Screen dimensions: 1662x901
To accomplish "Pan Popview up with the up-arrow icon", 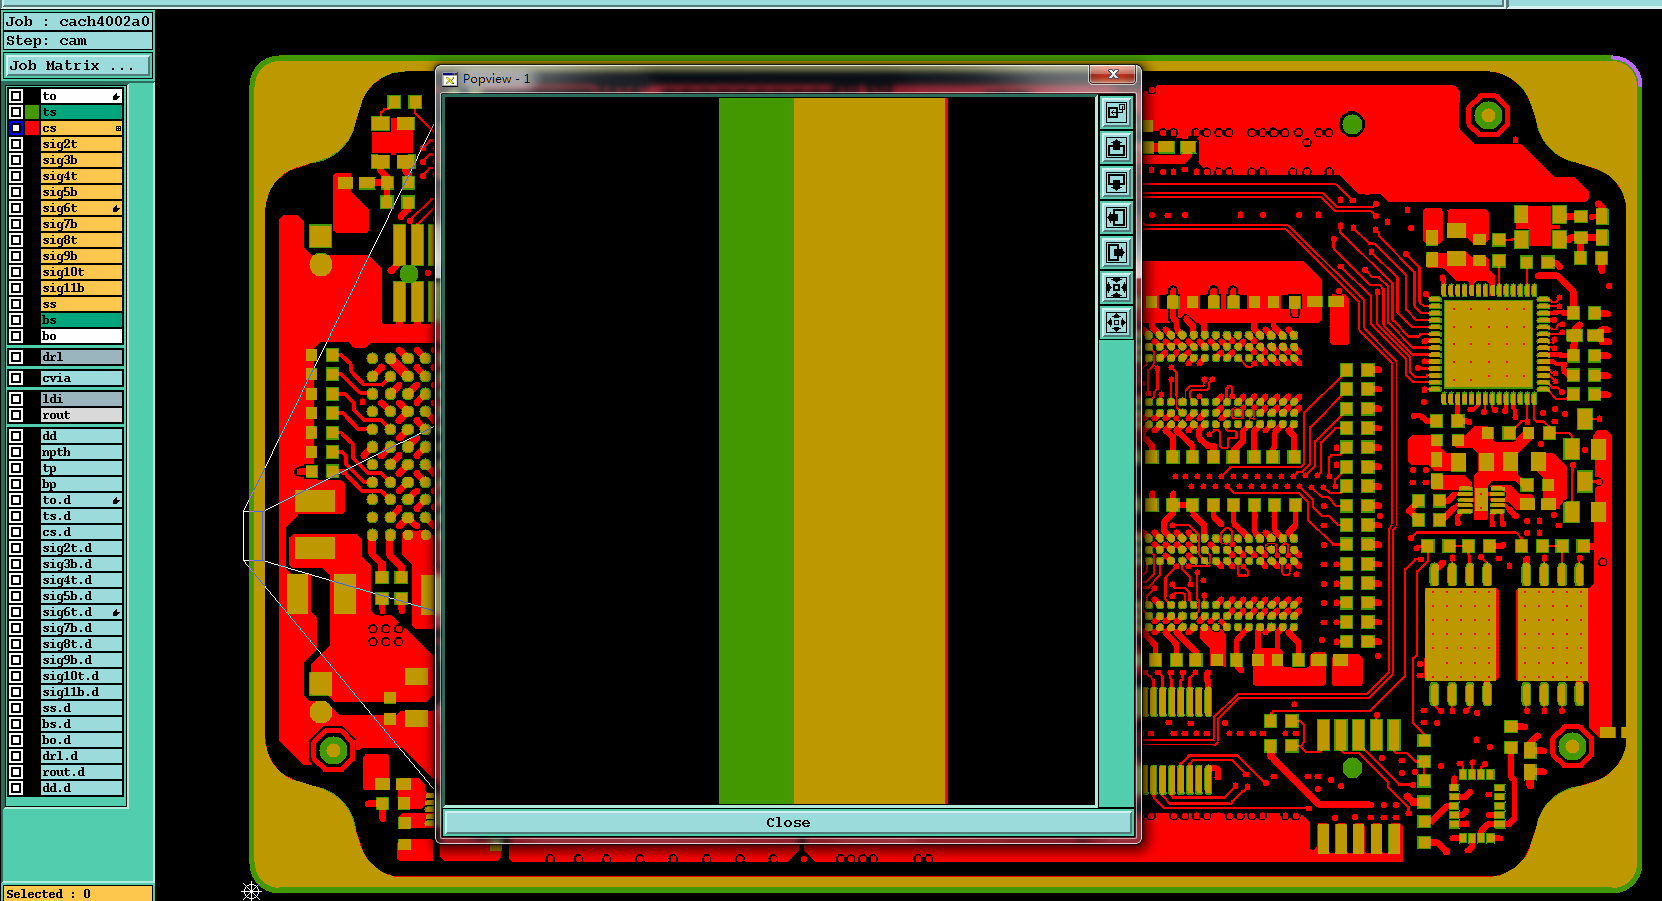I will 1116,147.
